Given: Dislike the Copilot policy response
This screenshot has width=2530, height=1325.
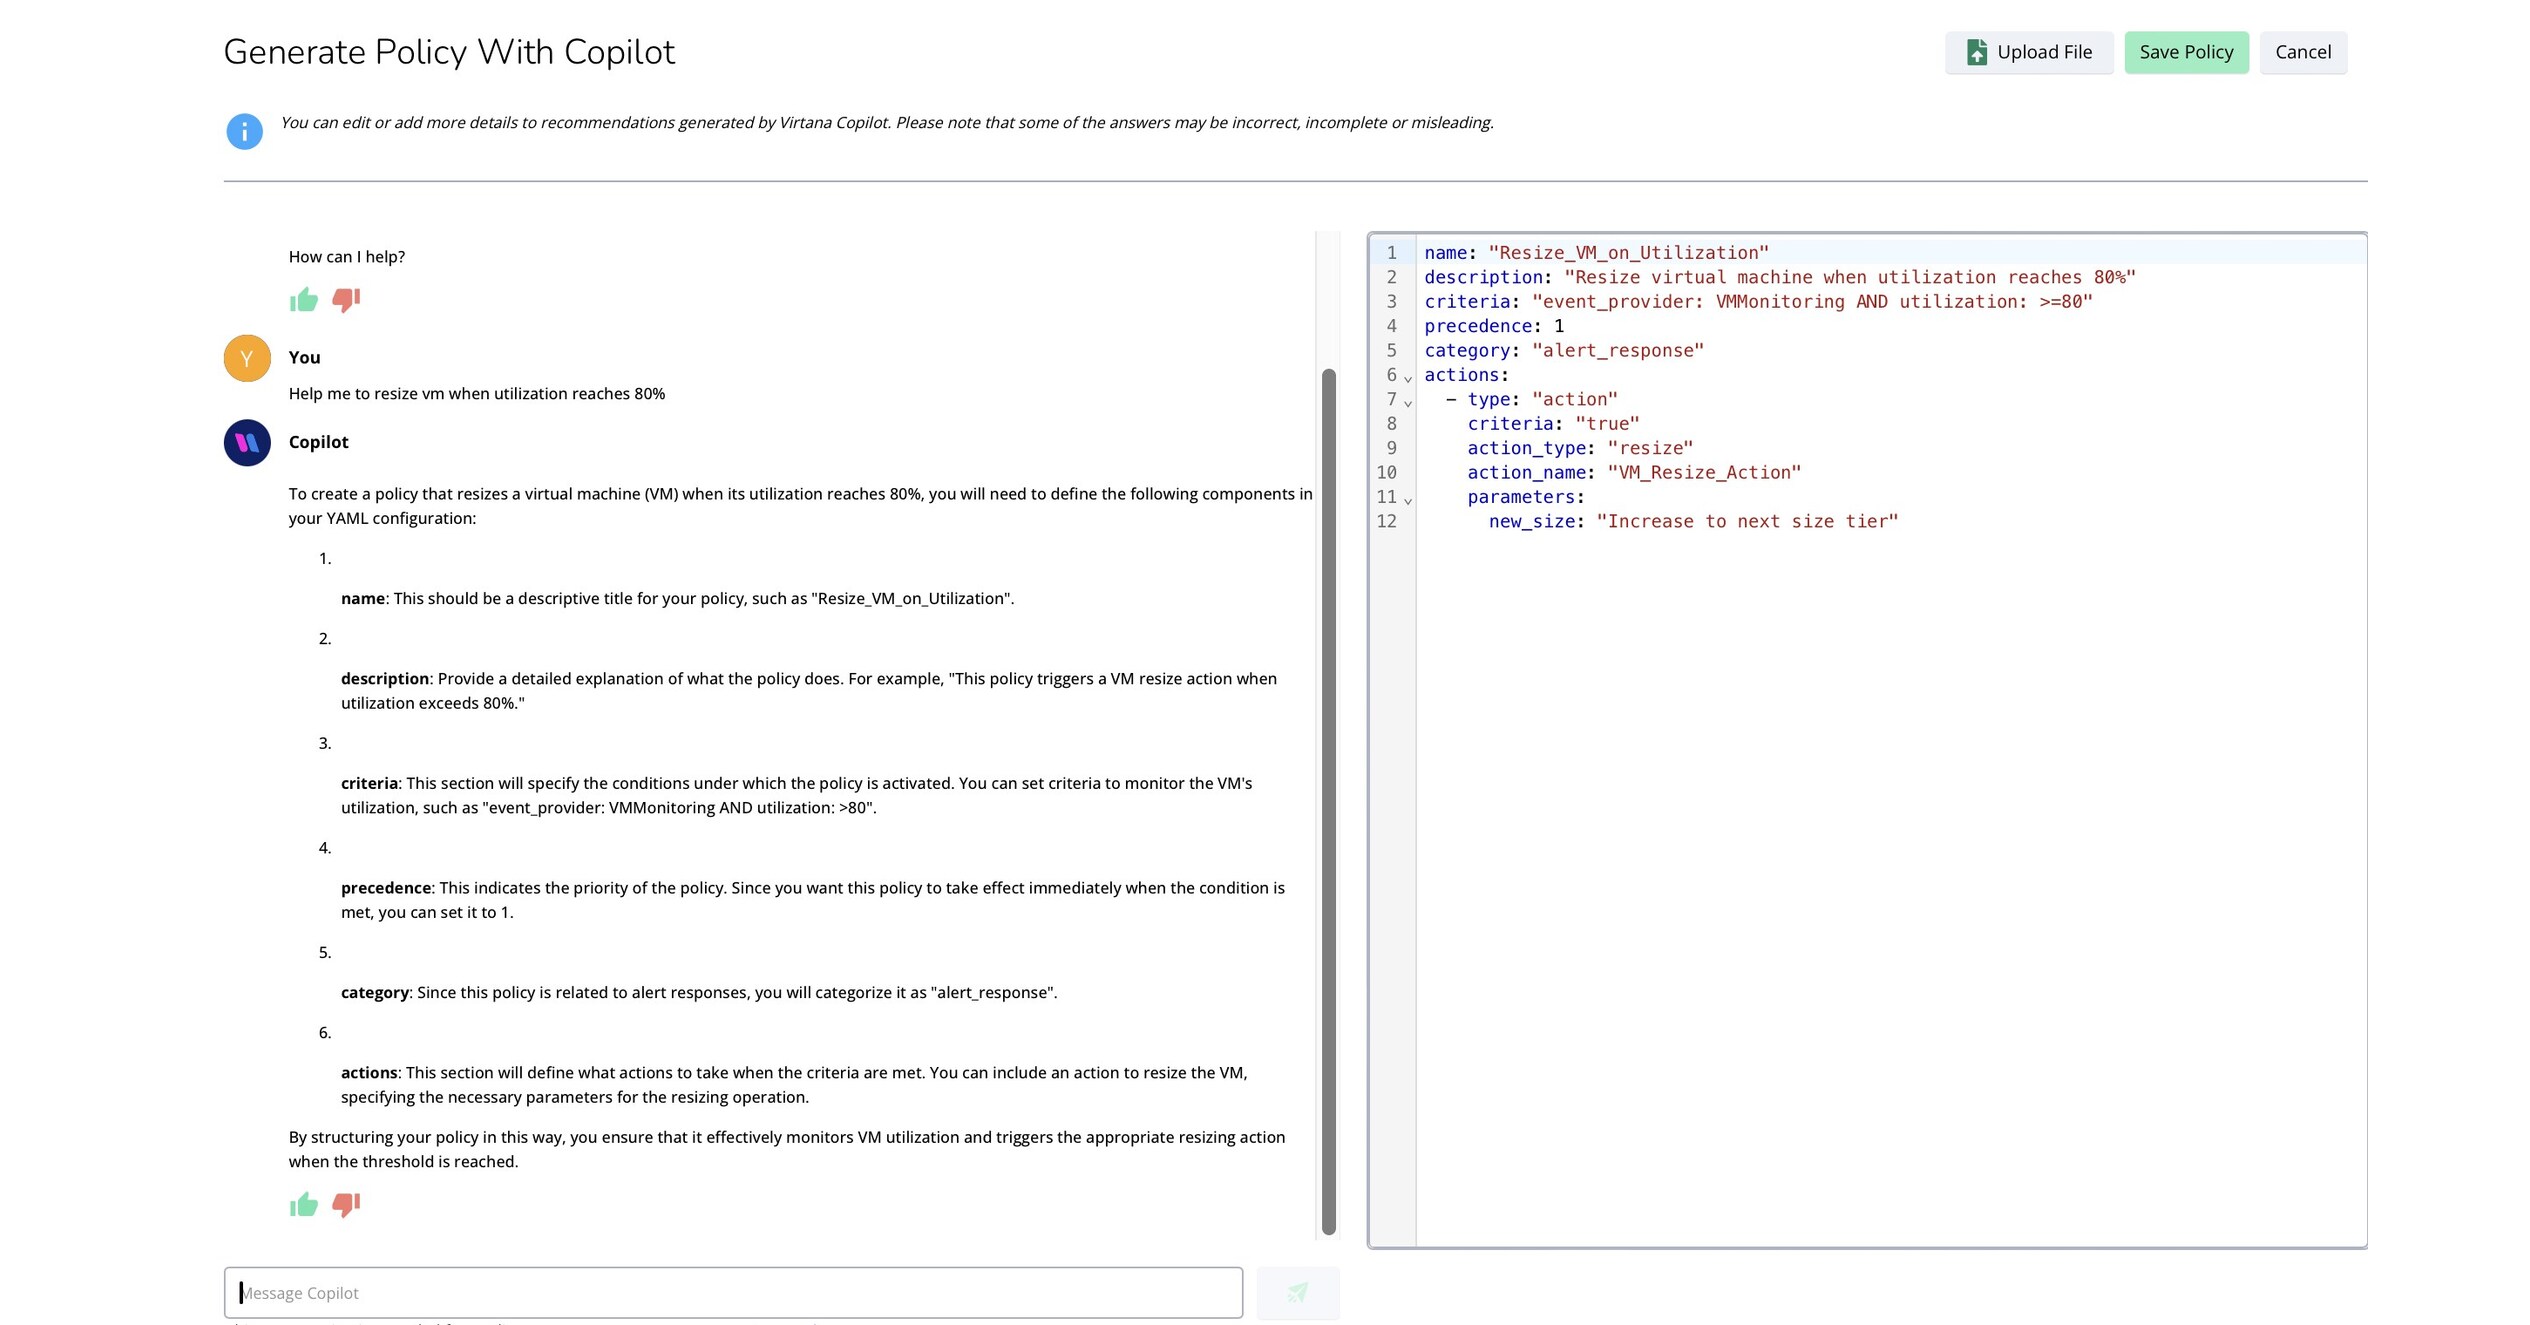Looking at the screenshot, I should point(346,1204).
